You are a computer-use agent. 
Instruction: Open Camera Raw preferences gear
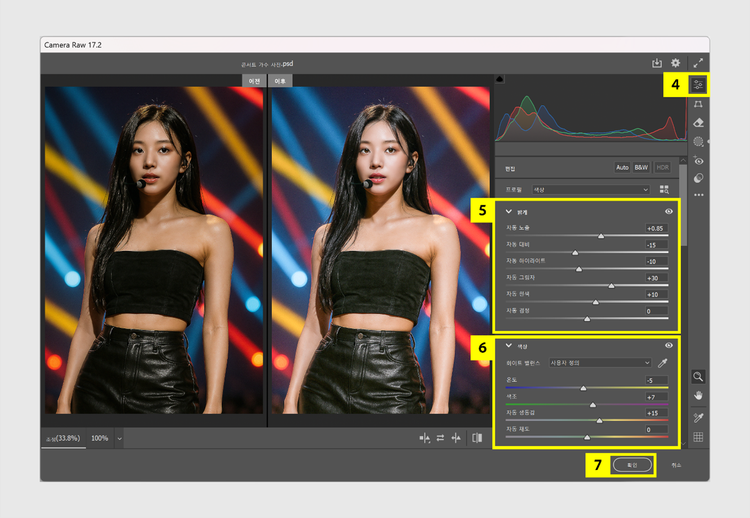(675, 63)
